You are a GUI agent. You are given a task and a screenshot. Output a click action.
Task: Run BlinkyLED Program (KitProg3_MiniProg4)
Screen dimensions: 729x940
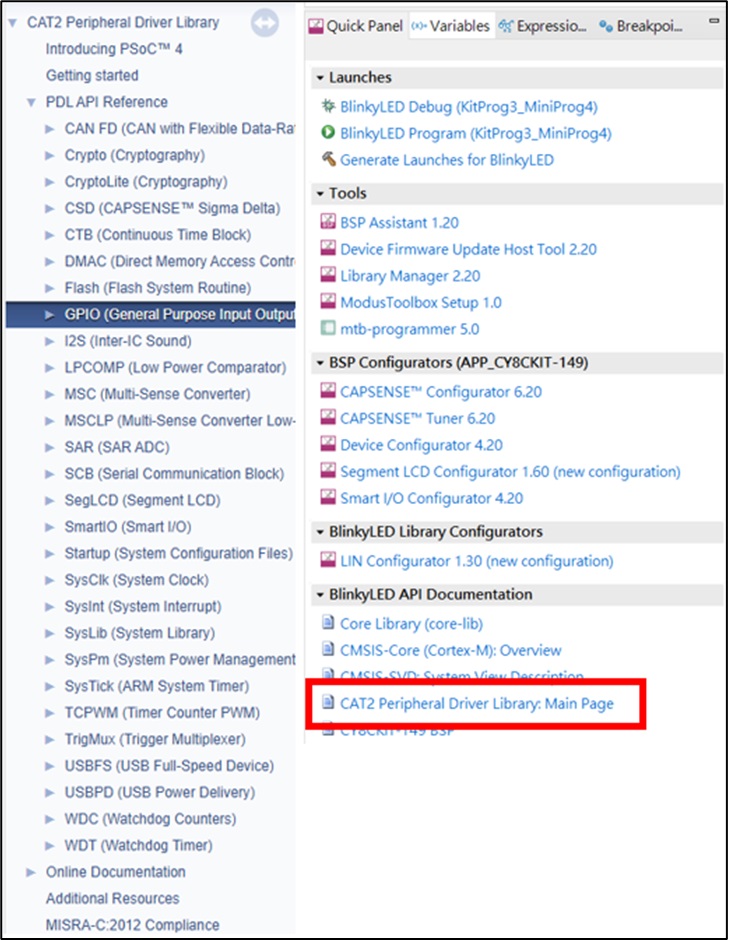click(x=475, y=133)
